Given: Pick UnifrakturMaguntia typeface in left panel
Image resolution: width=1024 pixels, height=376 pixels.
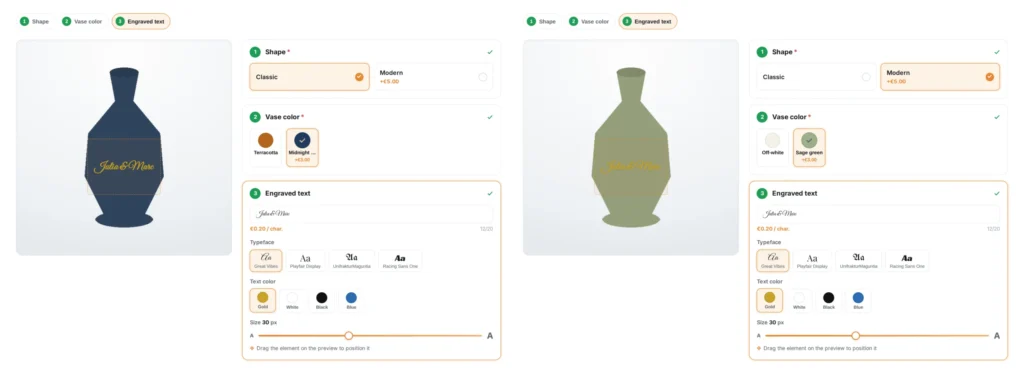Looking at the screenshot, I should (x=352, y=260).
